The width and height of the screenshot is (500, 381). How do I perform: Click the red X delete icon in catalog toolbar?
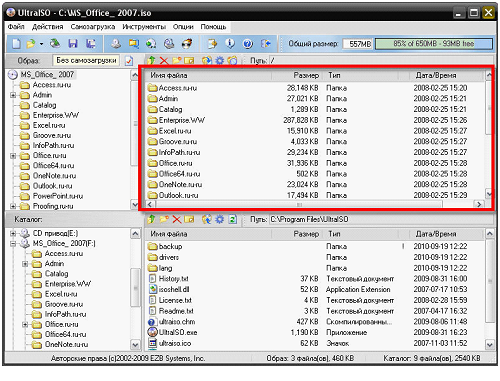177,219
